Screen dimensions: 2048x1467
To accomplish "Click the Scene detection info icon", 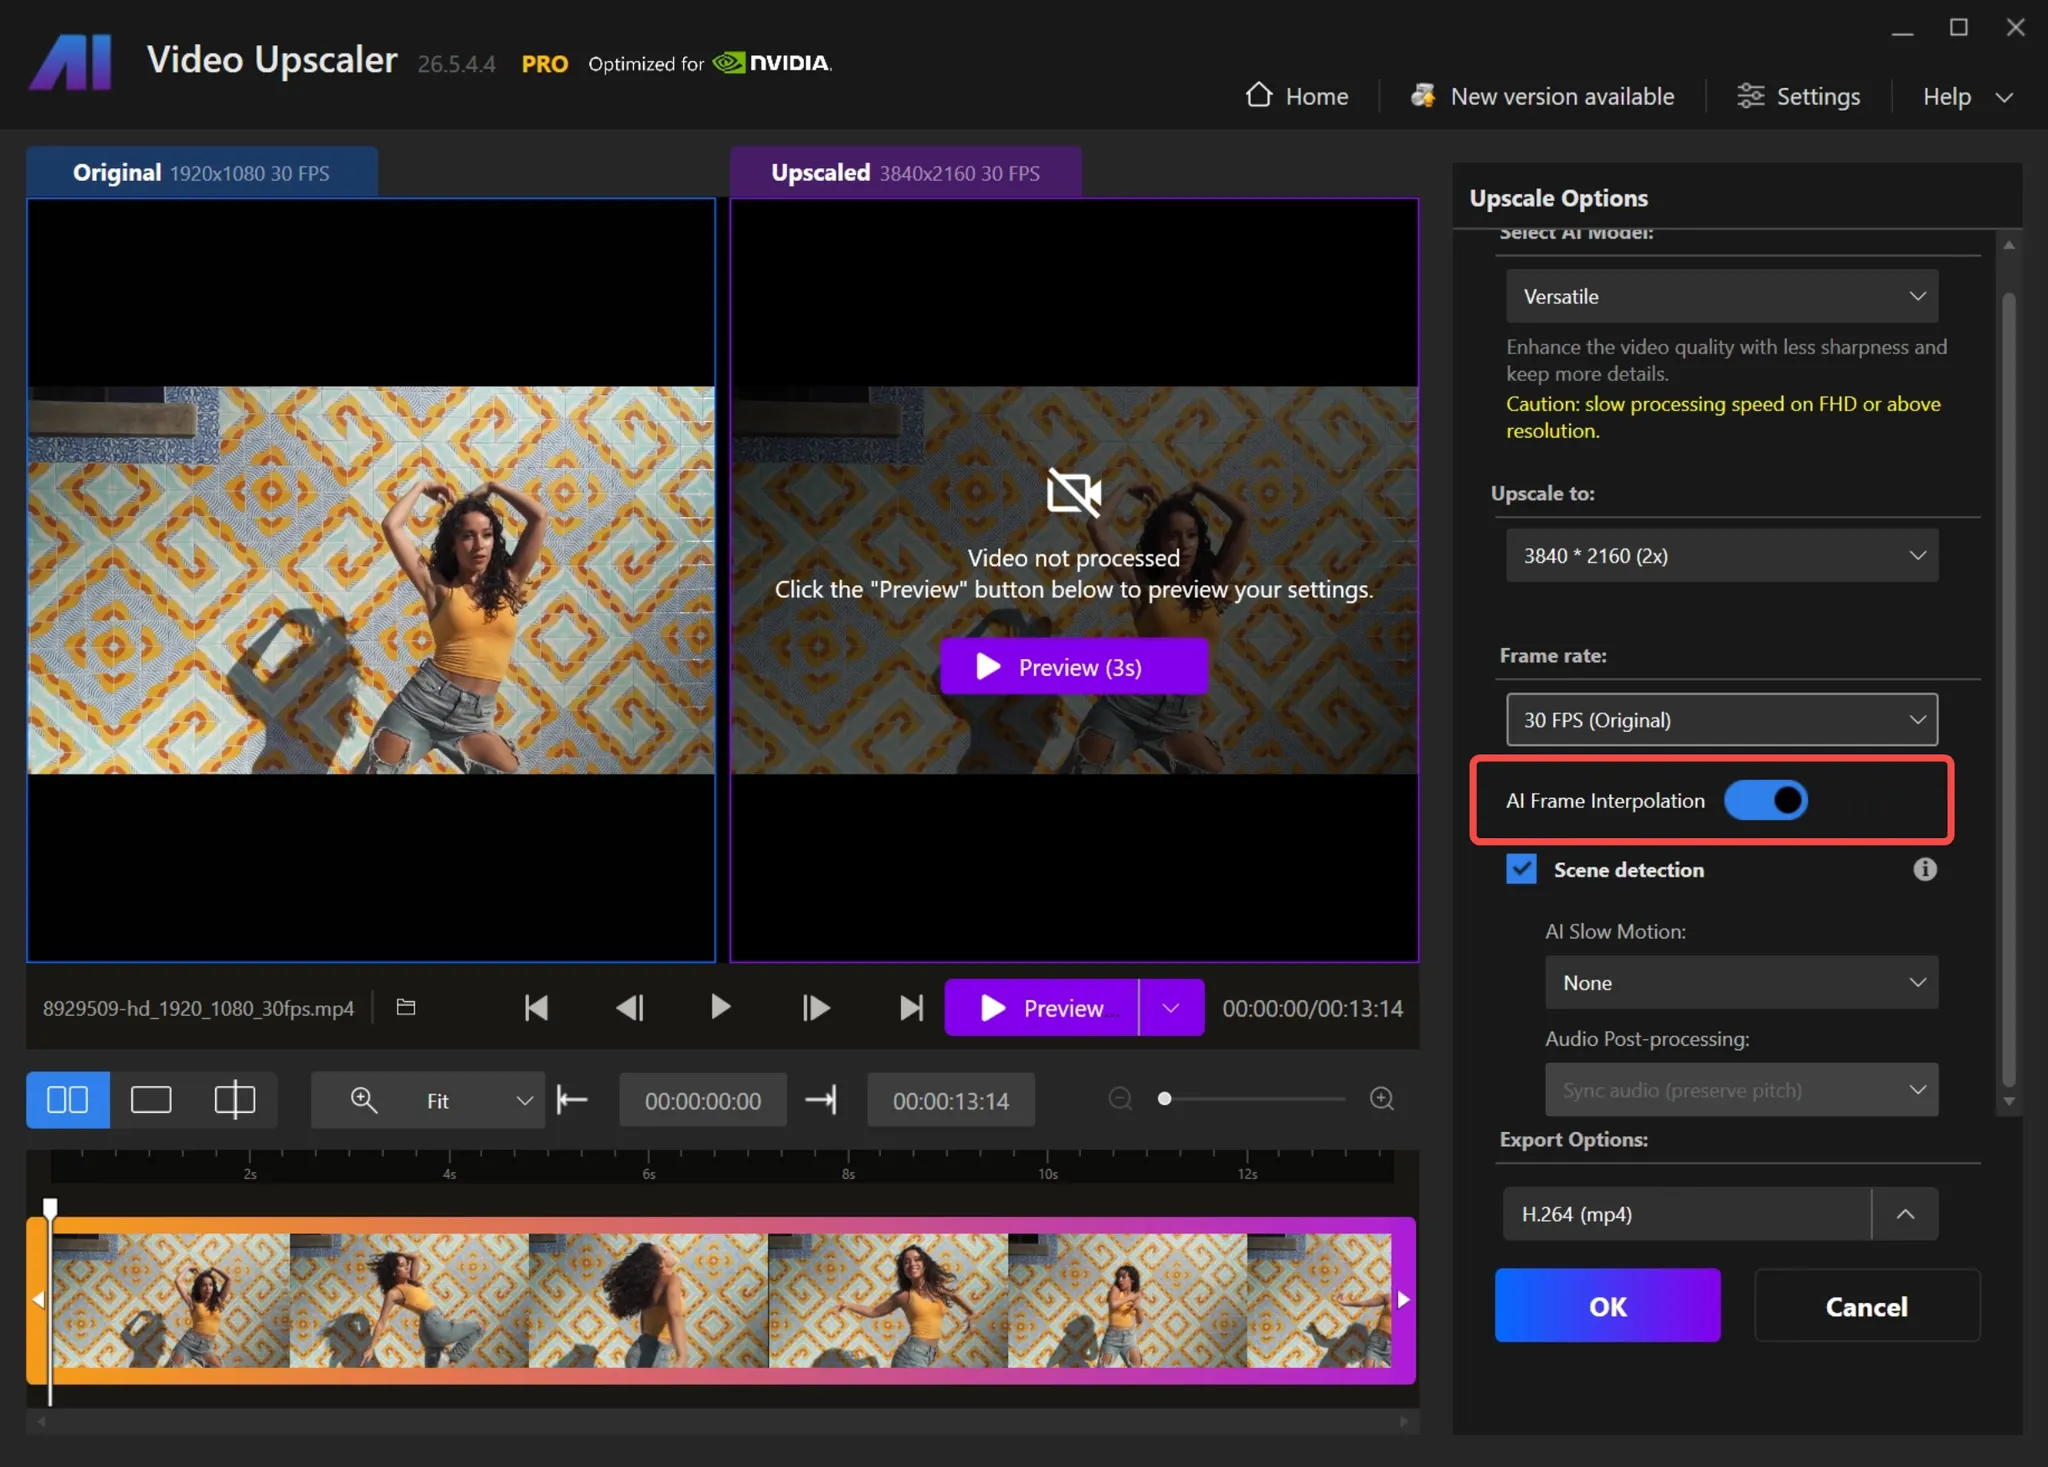I will [1925, 869].
